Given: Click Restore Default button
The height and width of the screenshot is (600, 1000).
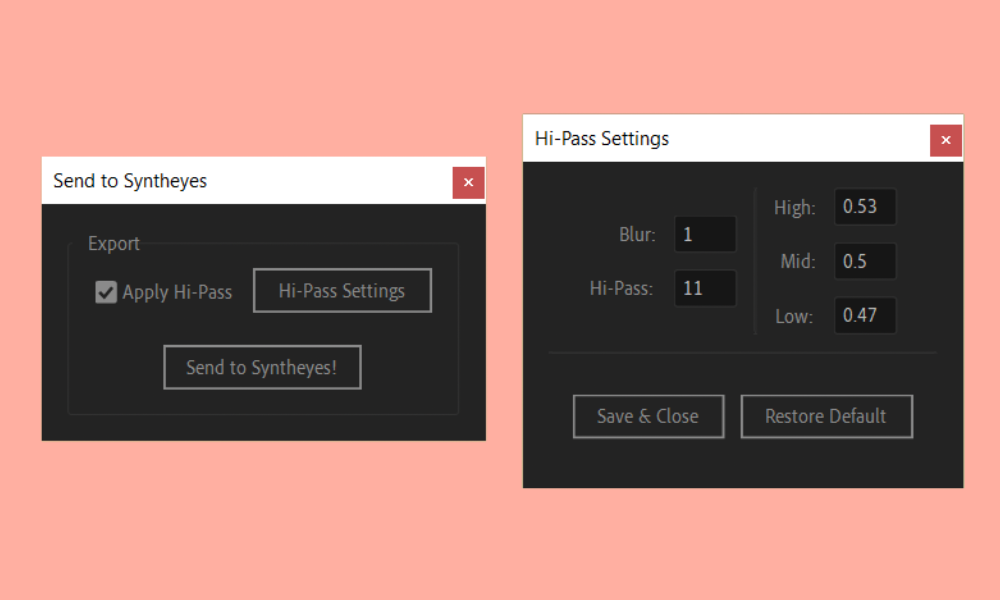Looking at the screenshot, I should (827, 416).
